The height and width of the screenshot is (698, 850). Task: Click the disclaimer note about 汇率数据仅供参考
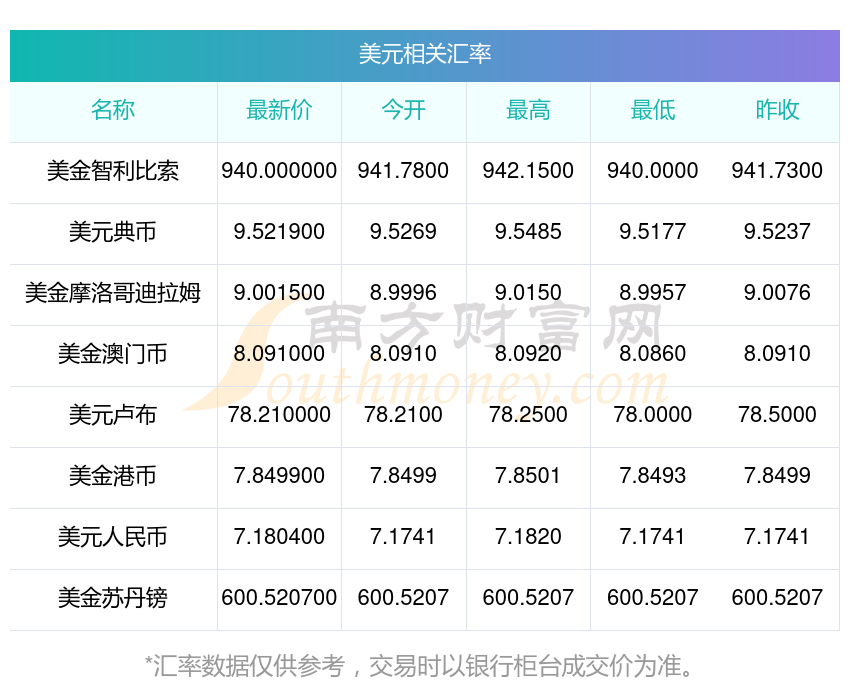coord(418,666)
